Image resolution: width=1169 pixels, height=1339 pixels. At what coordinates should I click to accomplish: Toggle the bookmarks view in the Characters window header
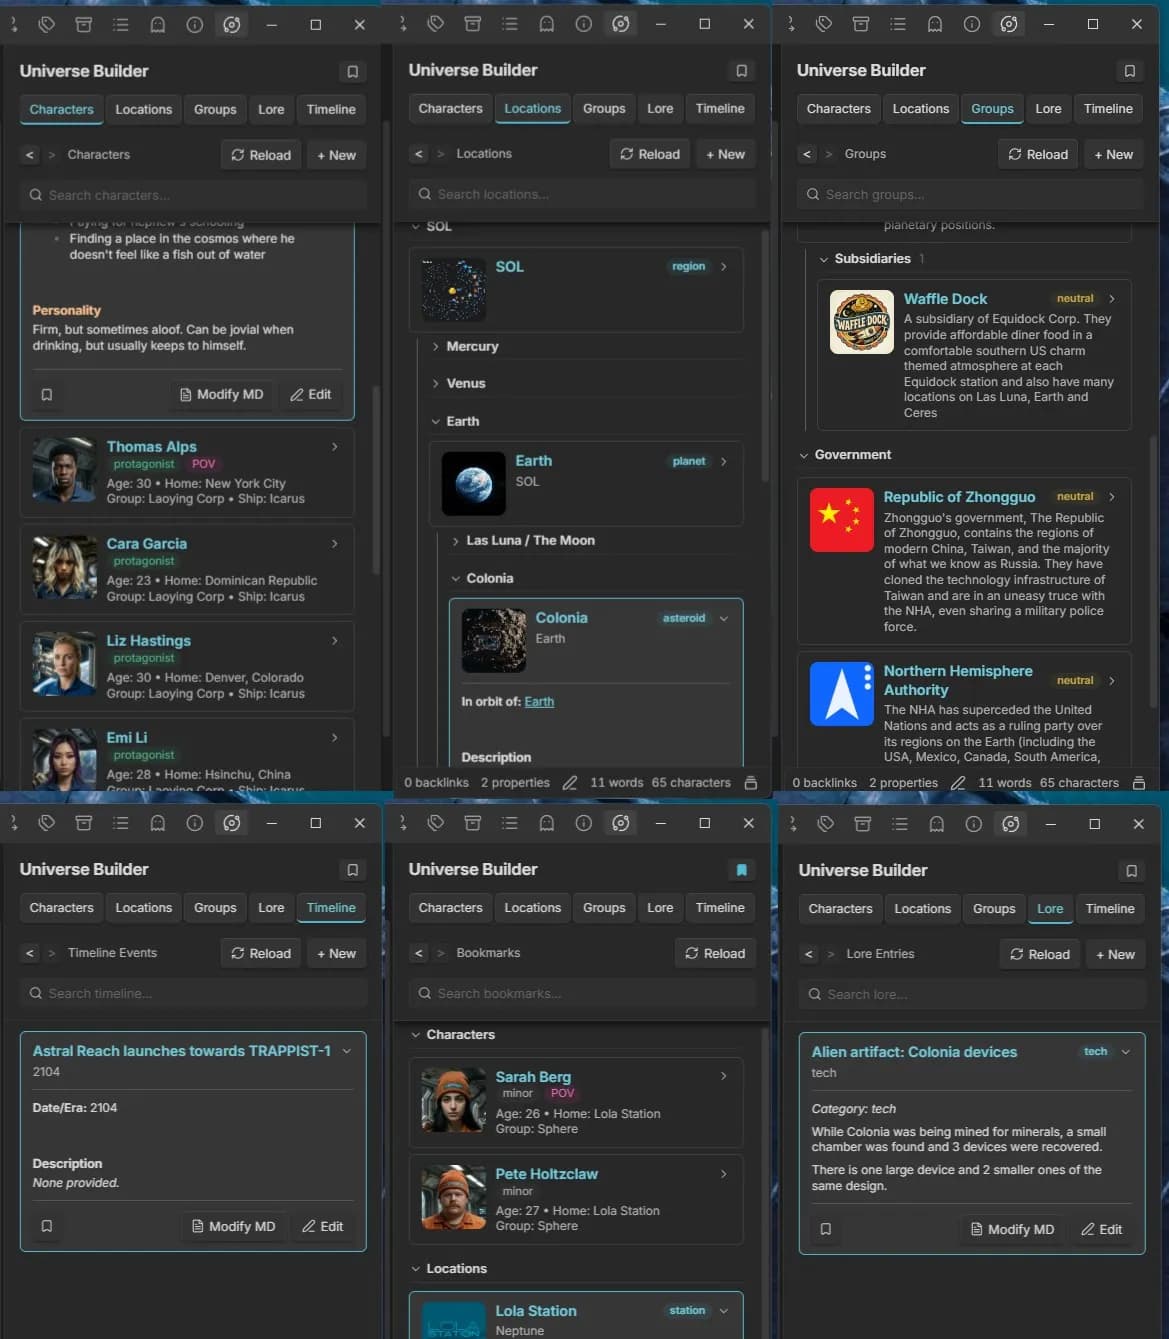(x=353, y=72)
